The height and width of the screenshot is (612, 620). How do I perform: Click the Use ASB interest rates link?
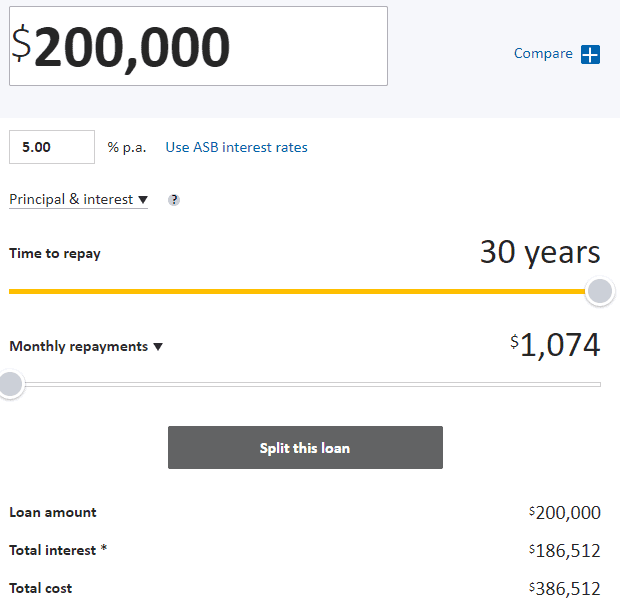(x=236, y=147)
